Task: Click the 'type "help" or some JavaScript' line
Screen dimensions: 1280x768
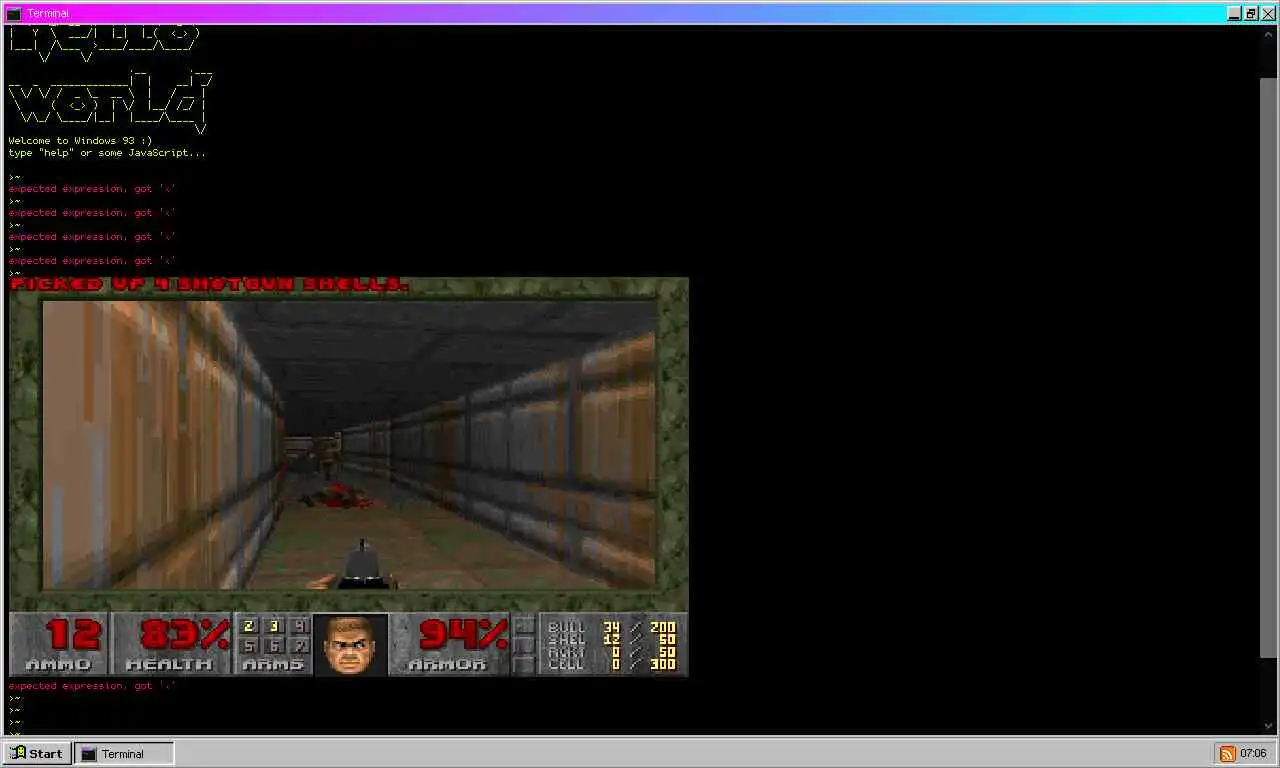Action: pyautogui.click(x=107, y=153)
